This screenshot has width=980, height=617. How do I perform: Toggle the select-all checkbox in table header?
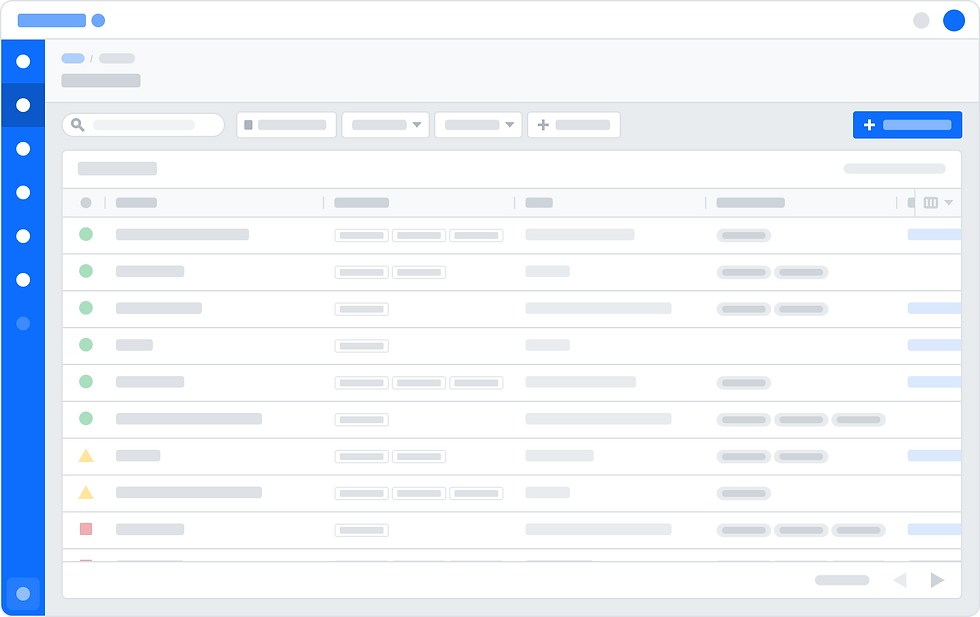[85, 202]
